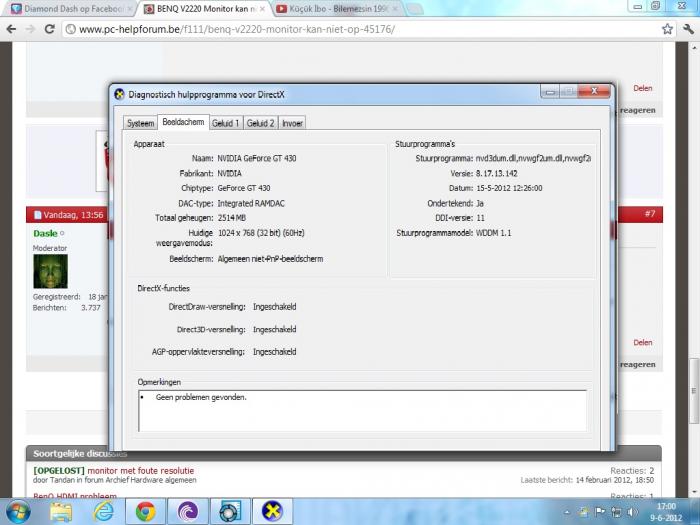
Task: Open the lifebuoy help app in taskbar
Action: click(230, 512)
